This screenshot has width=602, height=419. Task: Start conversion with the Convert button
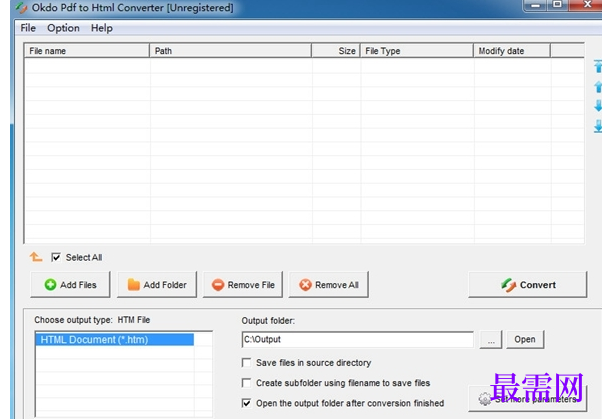[528, 285]
